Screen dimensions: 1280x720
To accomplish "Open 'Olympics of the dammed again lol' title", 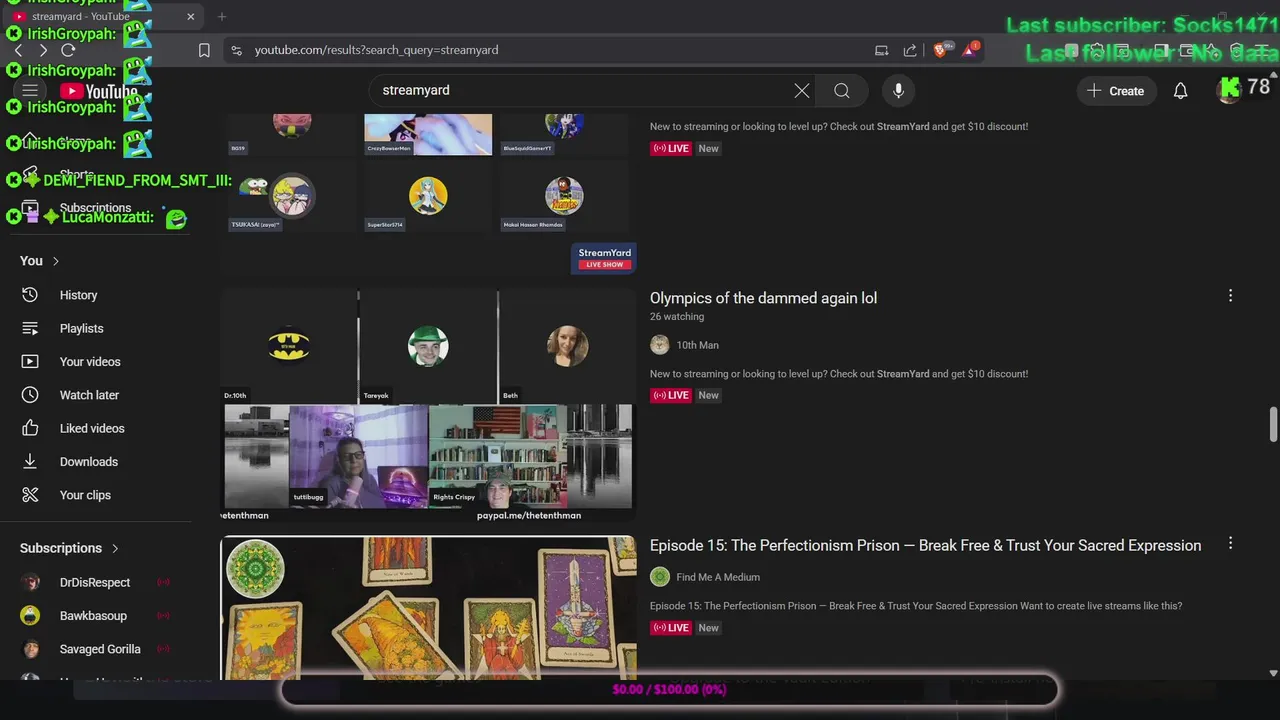I will pos(763,298).
